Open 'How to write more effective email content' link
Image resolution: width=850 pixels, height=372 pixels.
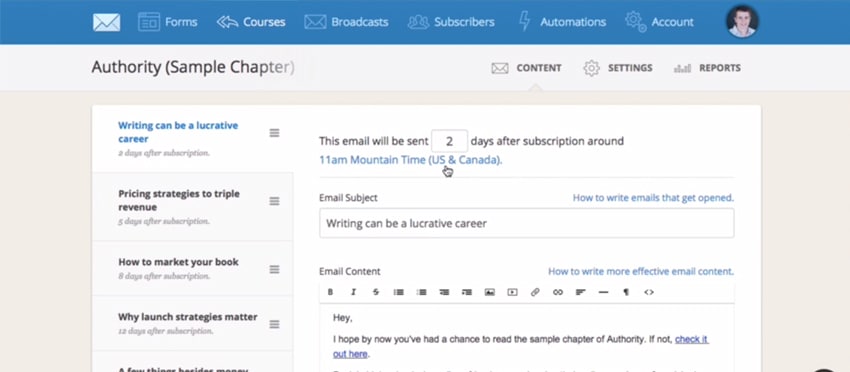(x=641, y=271)
